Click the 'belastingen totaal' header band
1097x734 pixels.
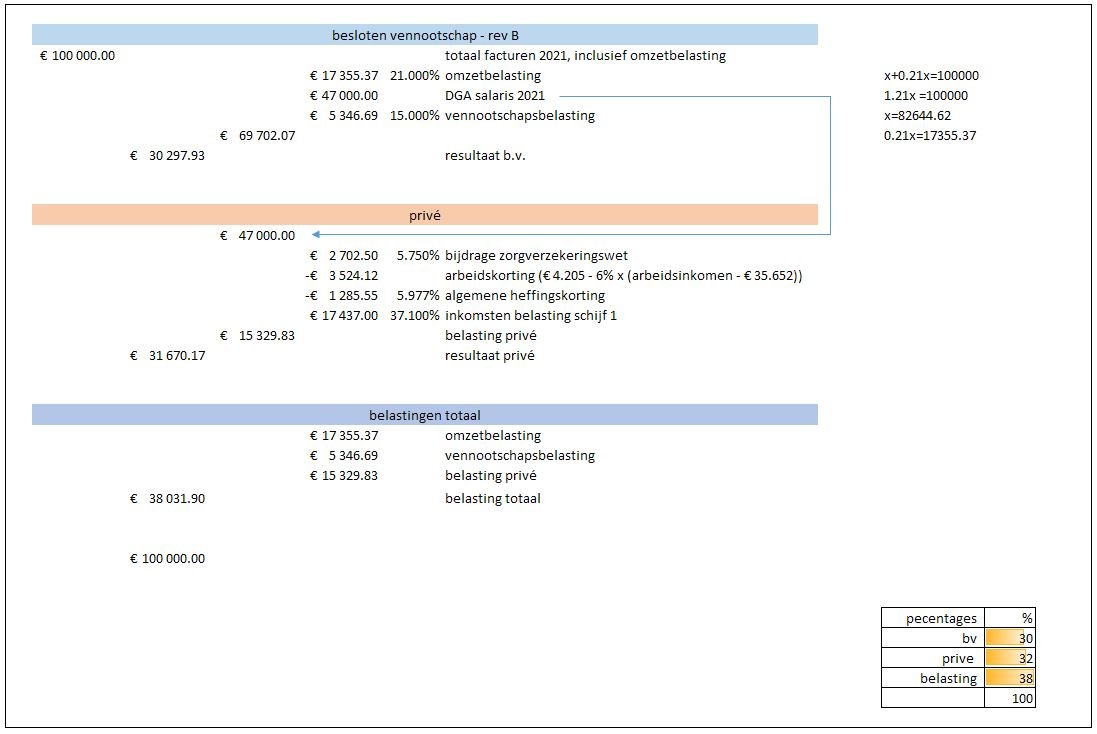coord(425,415)
